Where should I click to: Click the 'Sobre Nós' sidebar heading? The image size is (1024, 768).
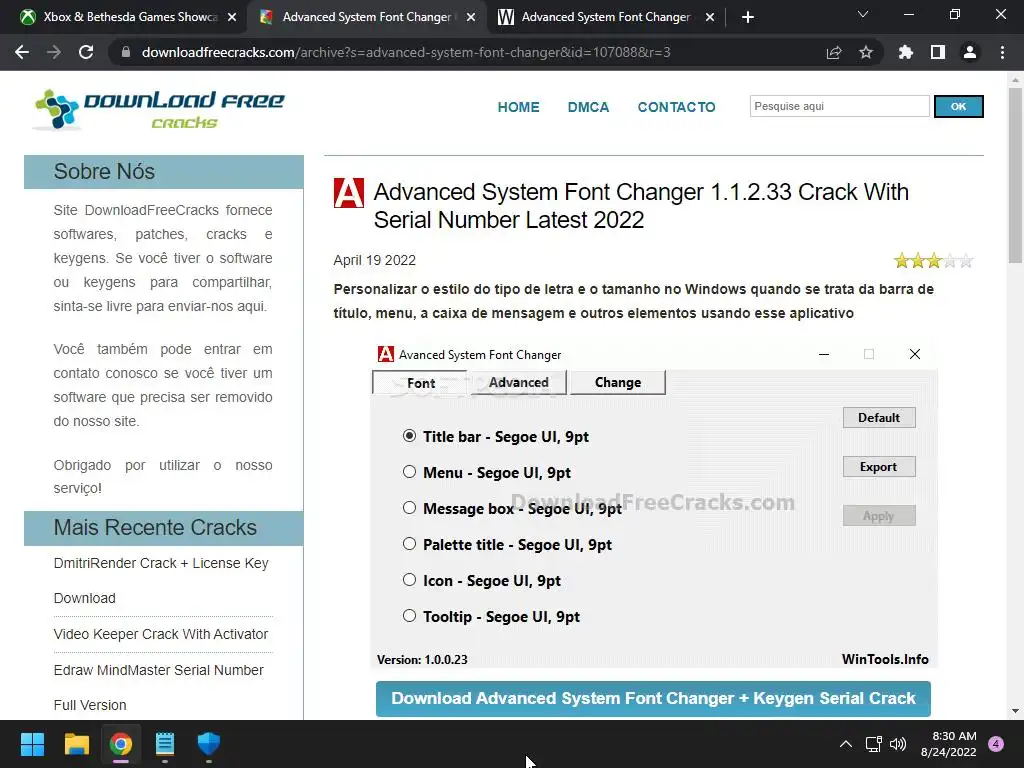164,172
